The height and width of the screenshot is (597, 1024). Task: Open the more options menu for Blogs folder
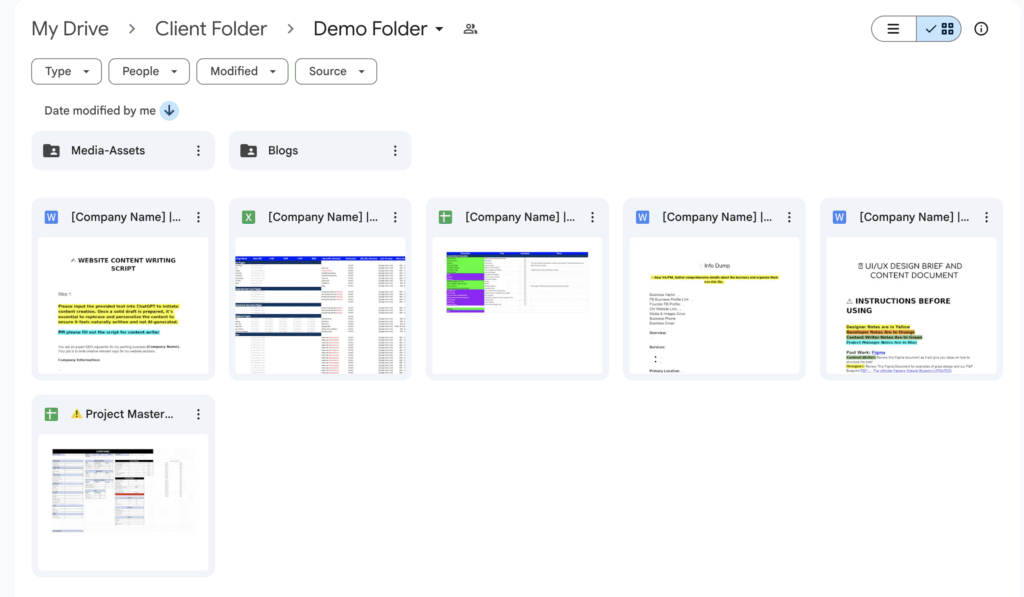tap(395, 151)
